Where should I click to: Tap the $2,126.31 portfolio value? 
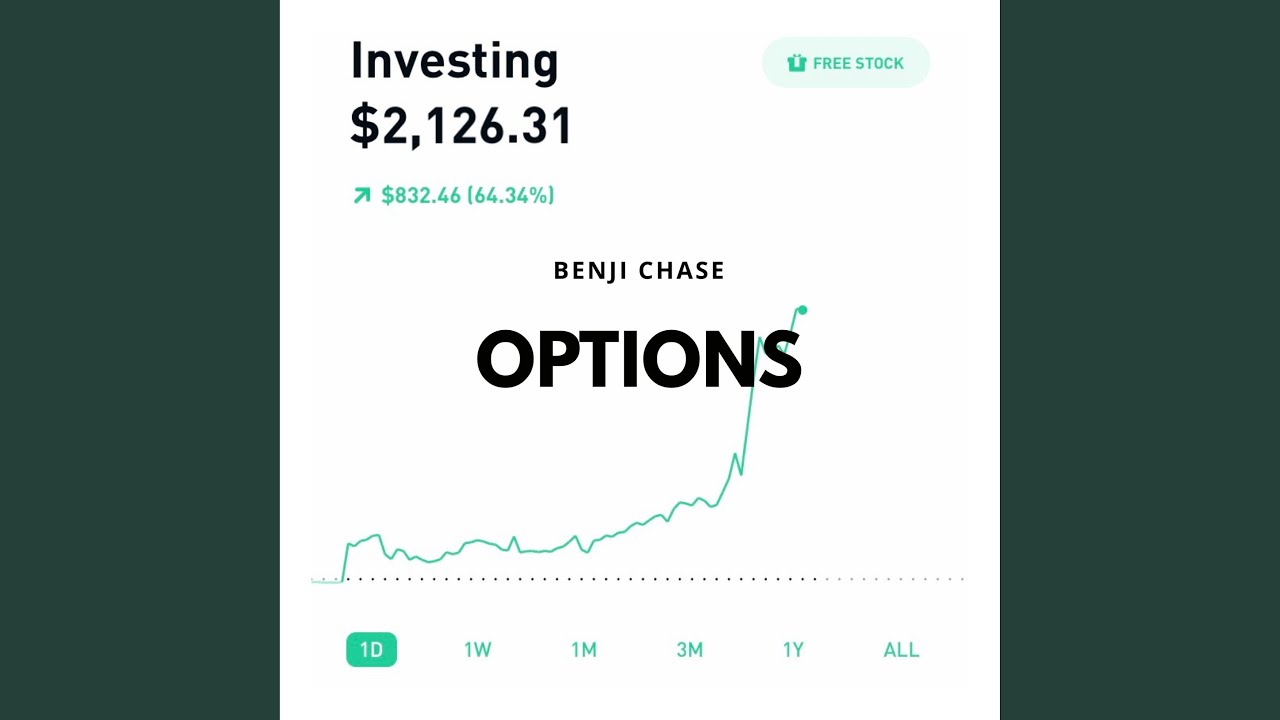coord(461,126)
